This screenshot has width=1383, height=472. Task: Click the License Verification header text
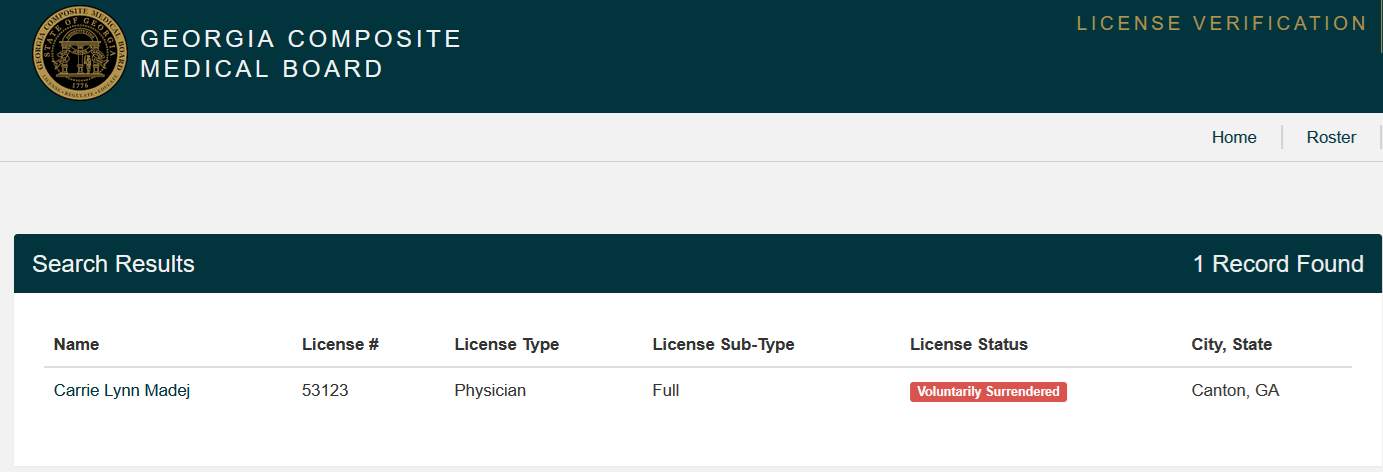pyautogui.click(x=1221, y=23)
